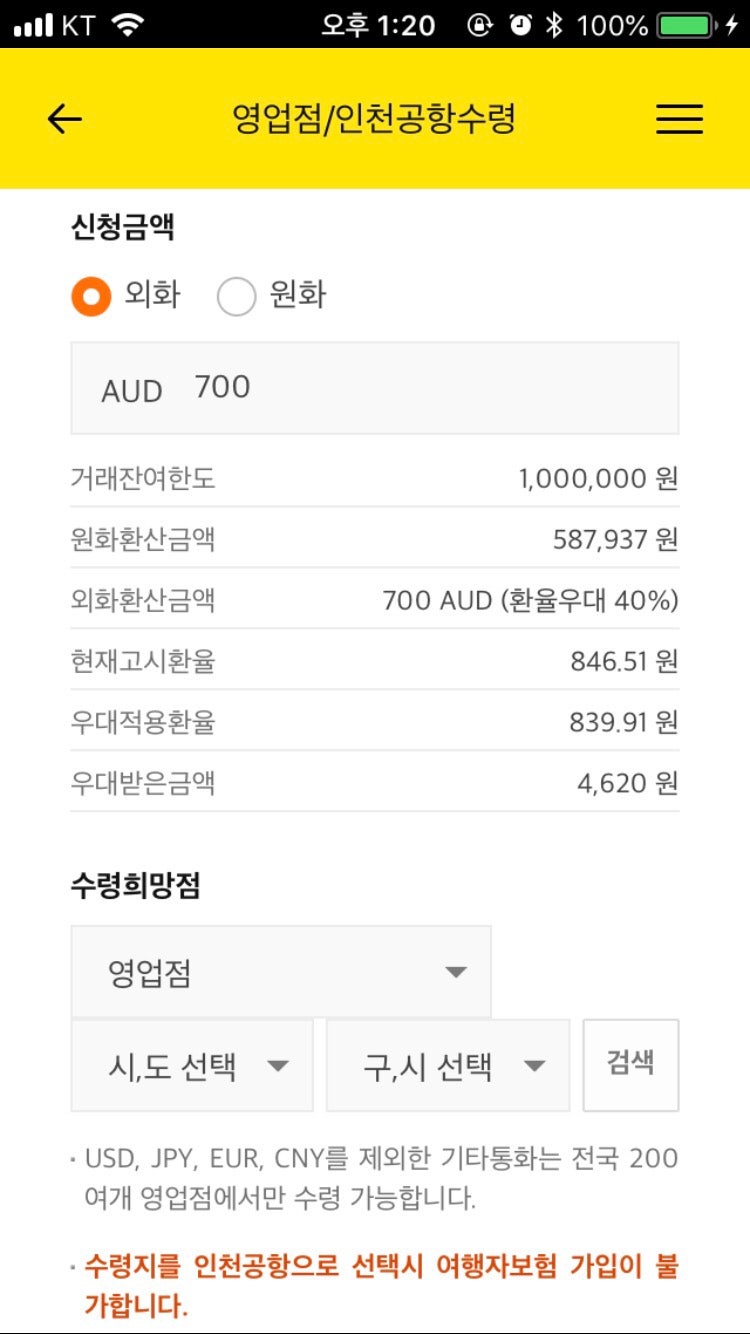Open the hamburger menu icon
The image size is (750, 1334).
(679, 120)
